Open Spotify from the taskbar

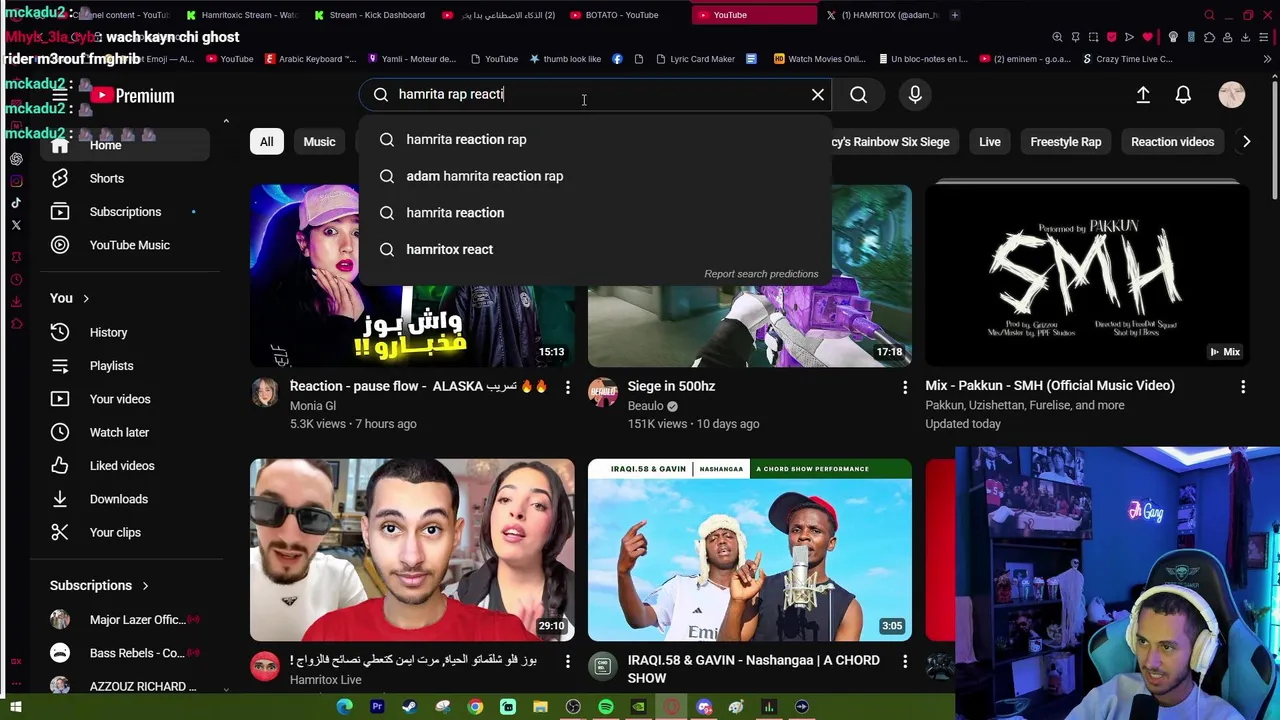(605, 707)
